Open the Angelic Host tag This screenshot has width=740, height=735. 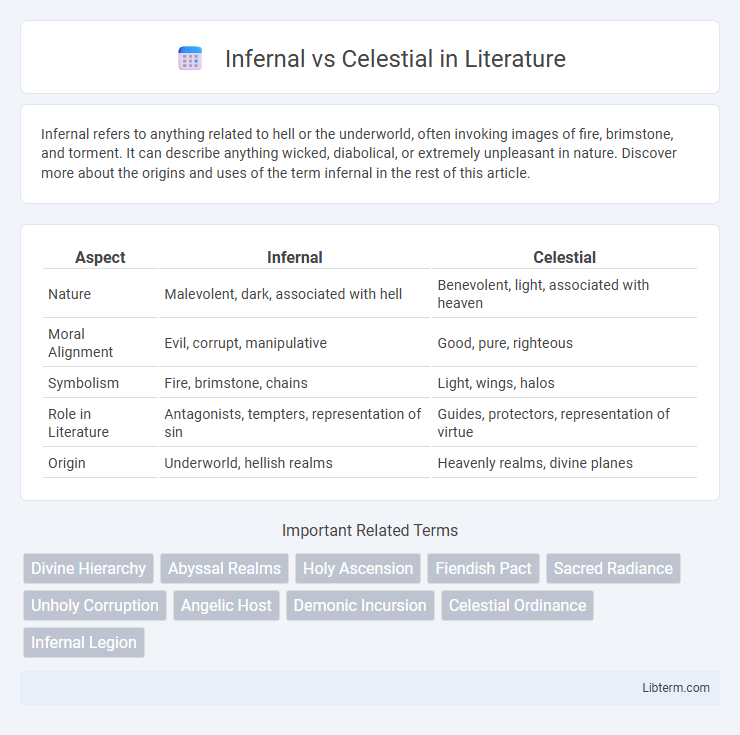226,605
